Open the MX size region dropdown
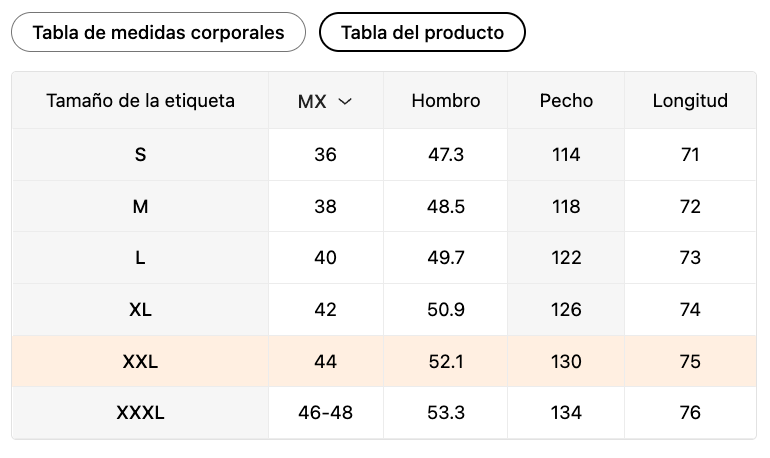 [325, 101]
